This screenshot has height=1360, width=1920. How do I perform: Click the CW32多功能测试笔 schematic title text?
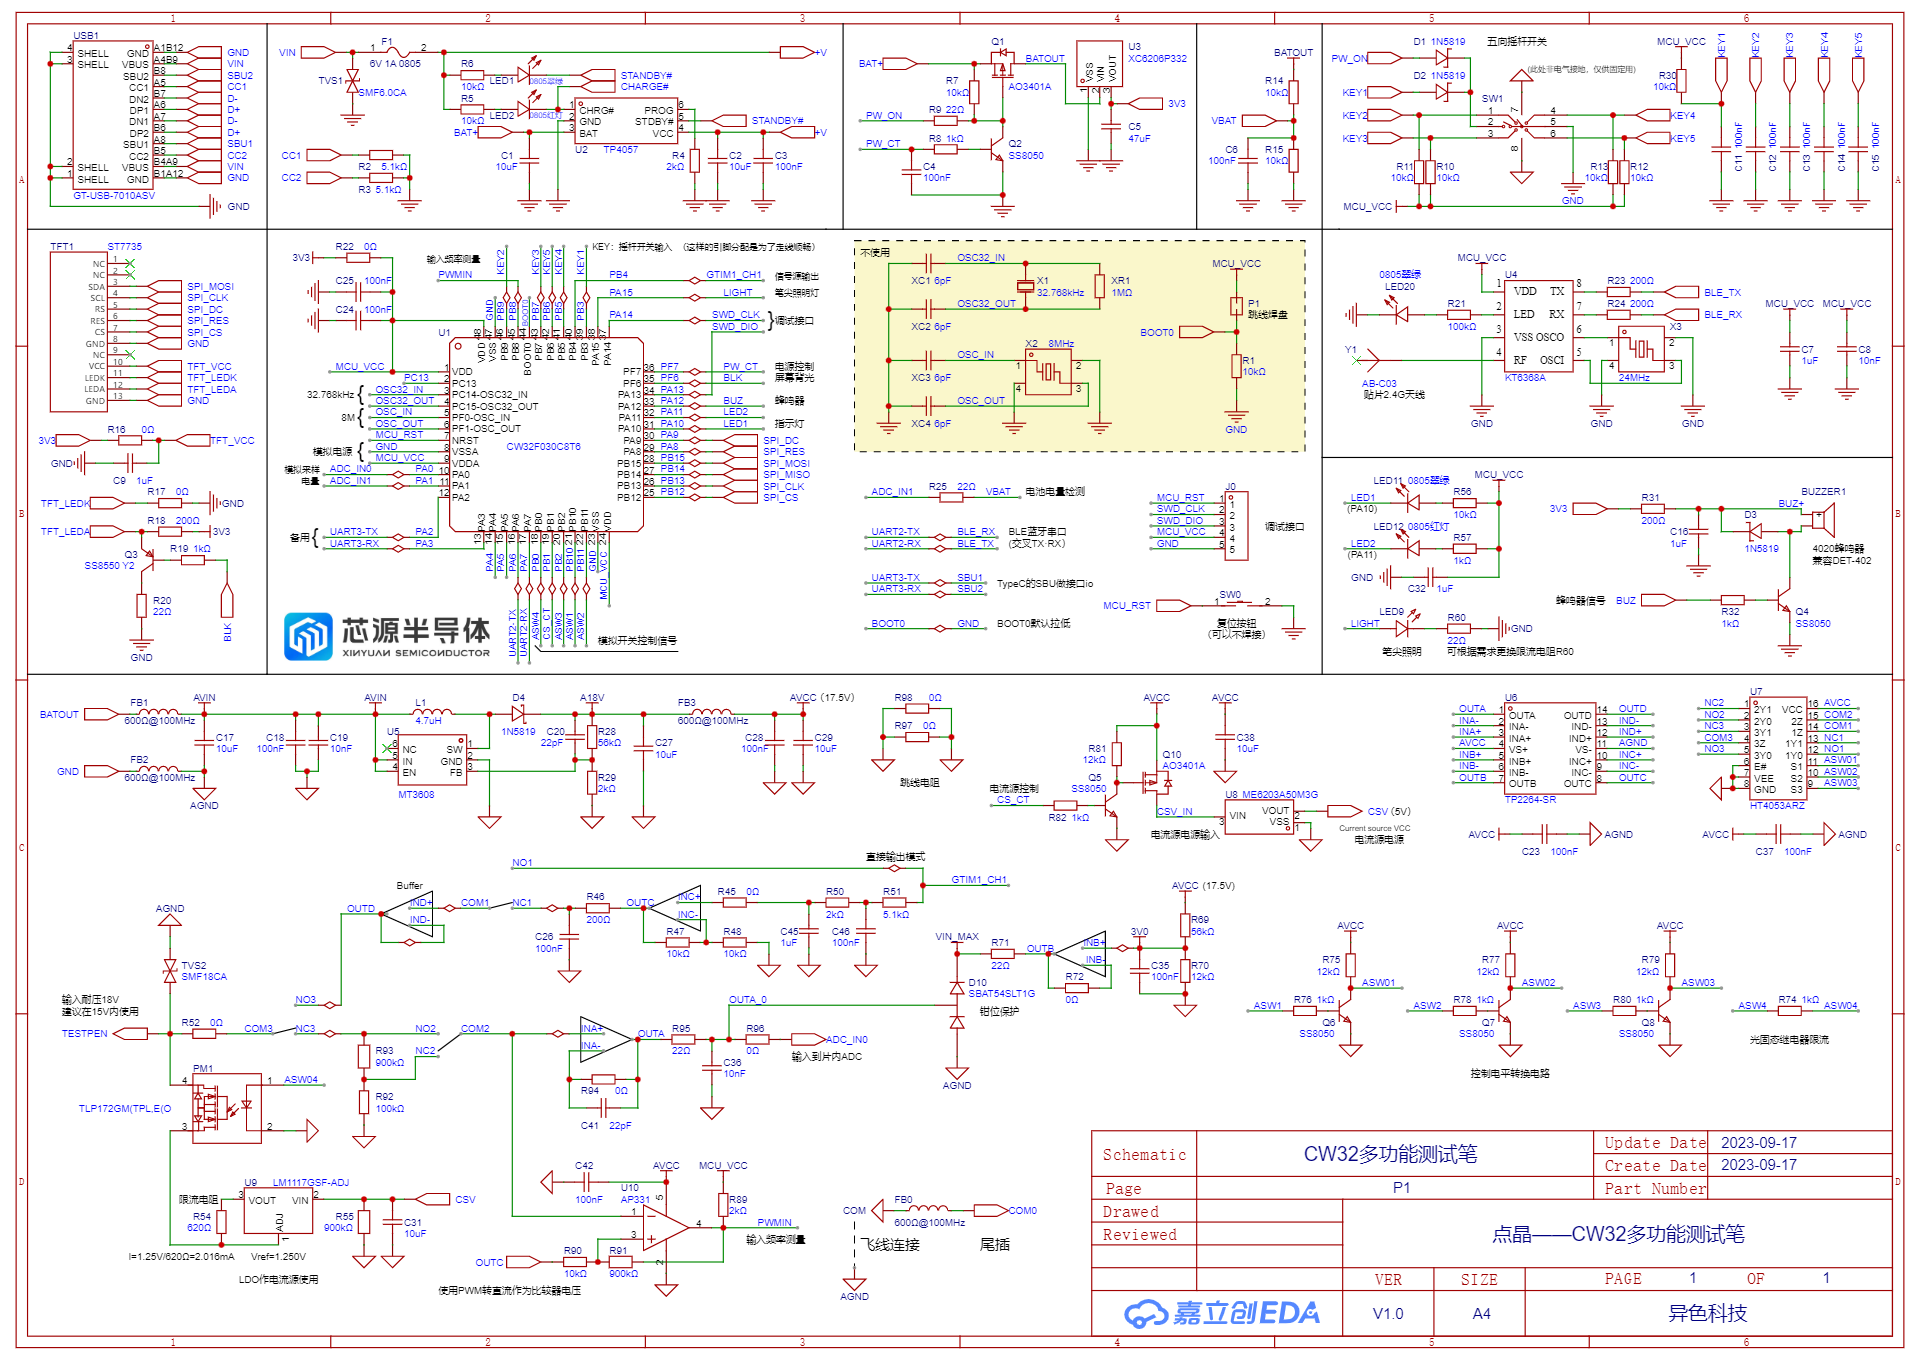[1390, 1154]
